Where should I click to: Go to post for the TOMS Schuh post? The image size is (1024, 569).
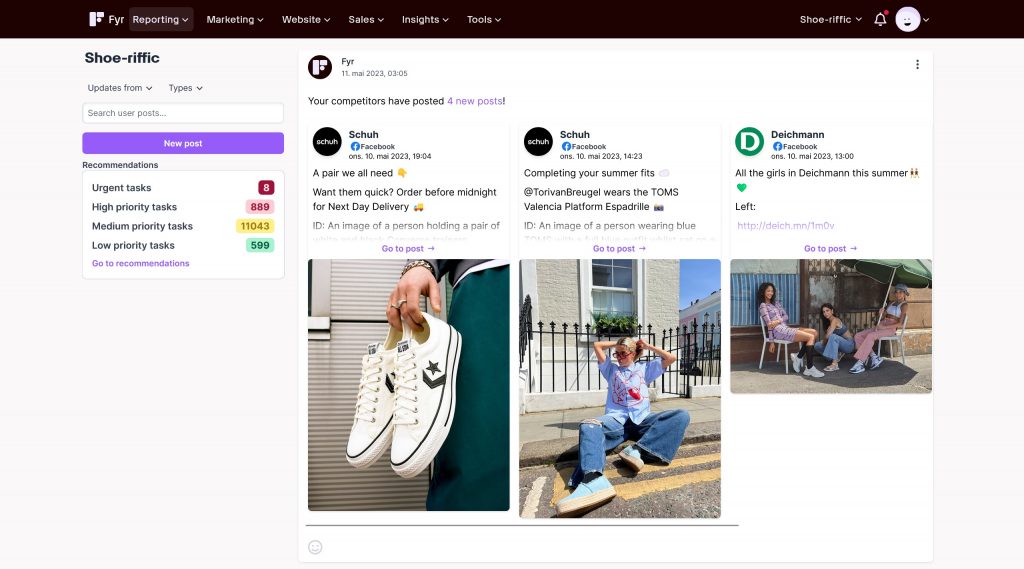[x=619, y=248]
